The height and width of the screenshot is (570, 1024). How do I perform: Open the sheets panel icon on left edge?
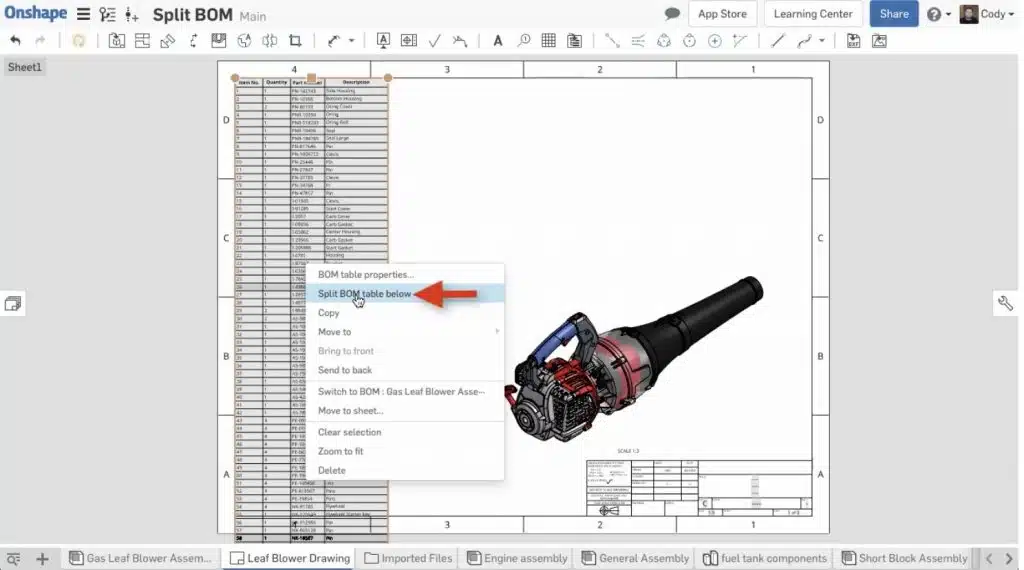coord(12,304)
